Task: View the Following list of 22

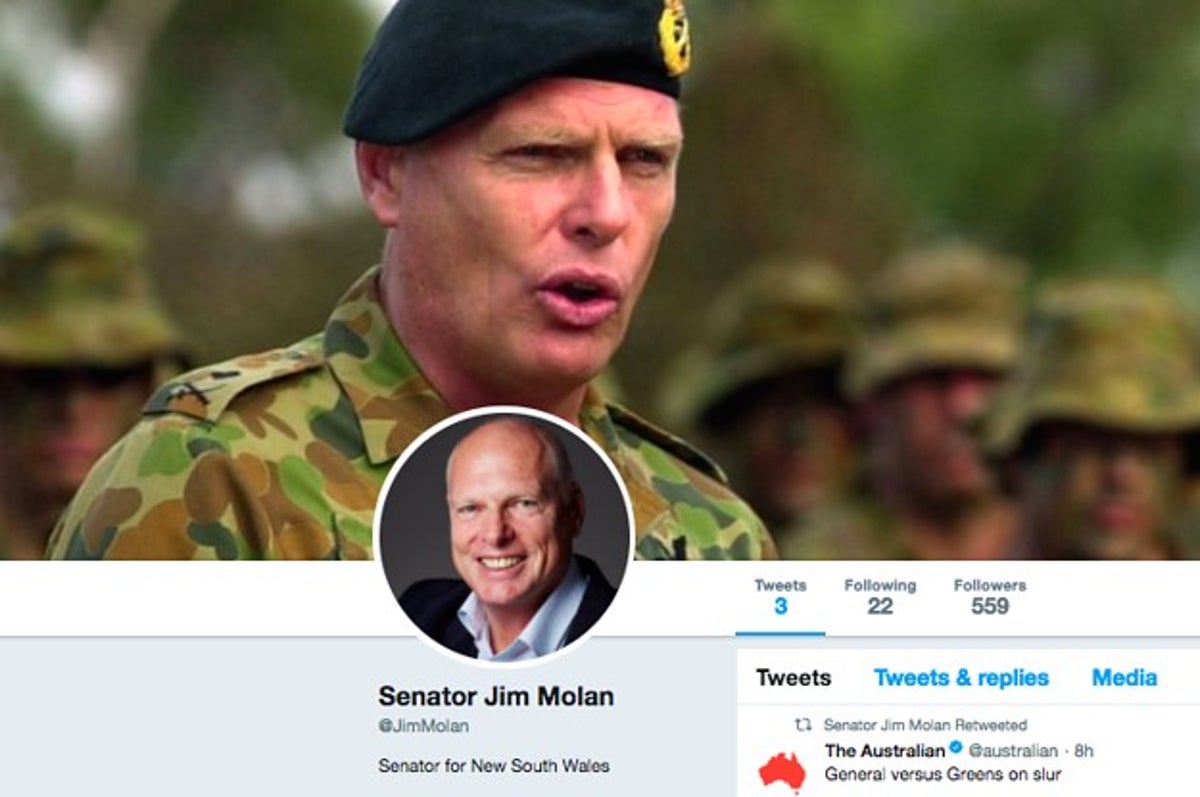Action: click(880, 597)
